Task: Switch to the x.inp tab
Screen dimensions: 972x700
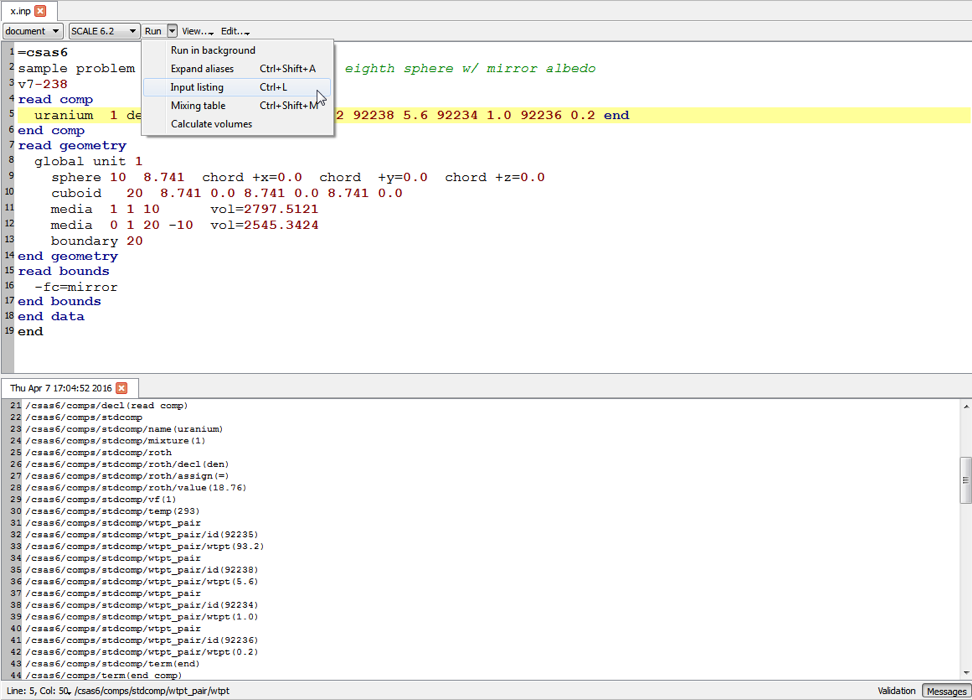Action: tap(19, 11)
